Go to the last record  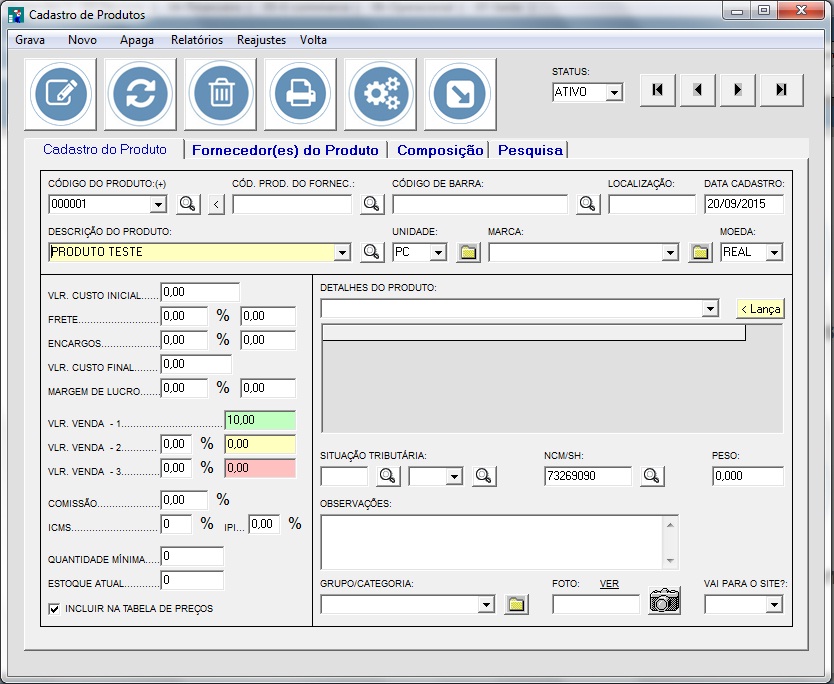click(x=781, y=90)
